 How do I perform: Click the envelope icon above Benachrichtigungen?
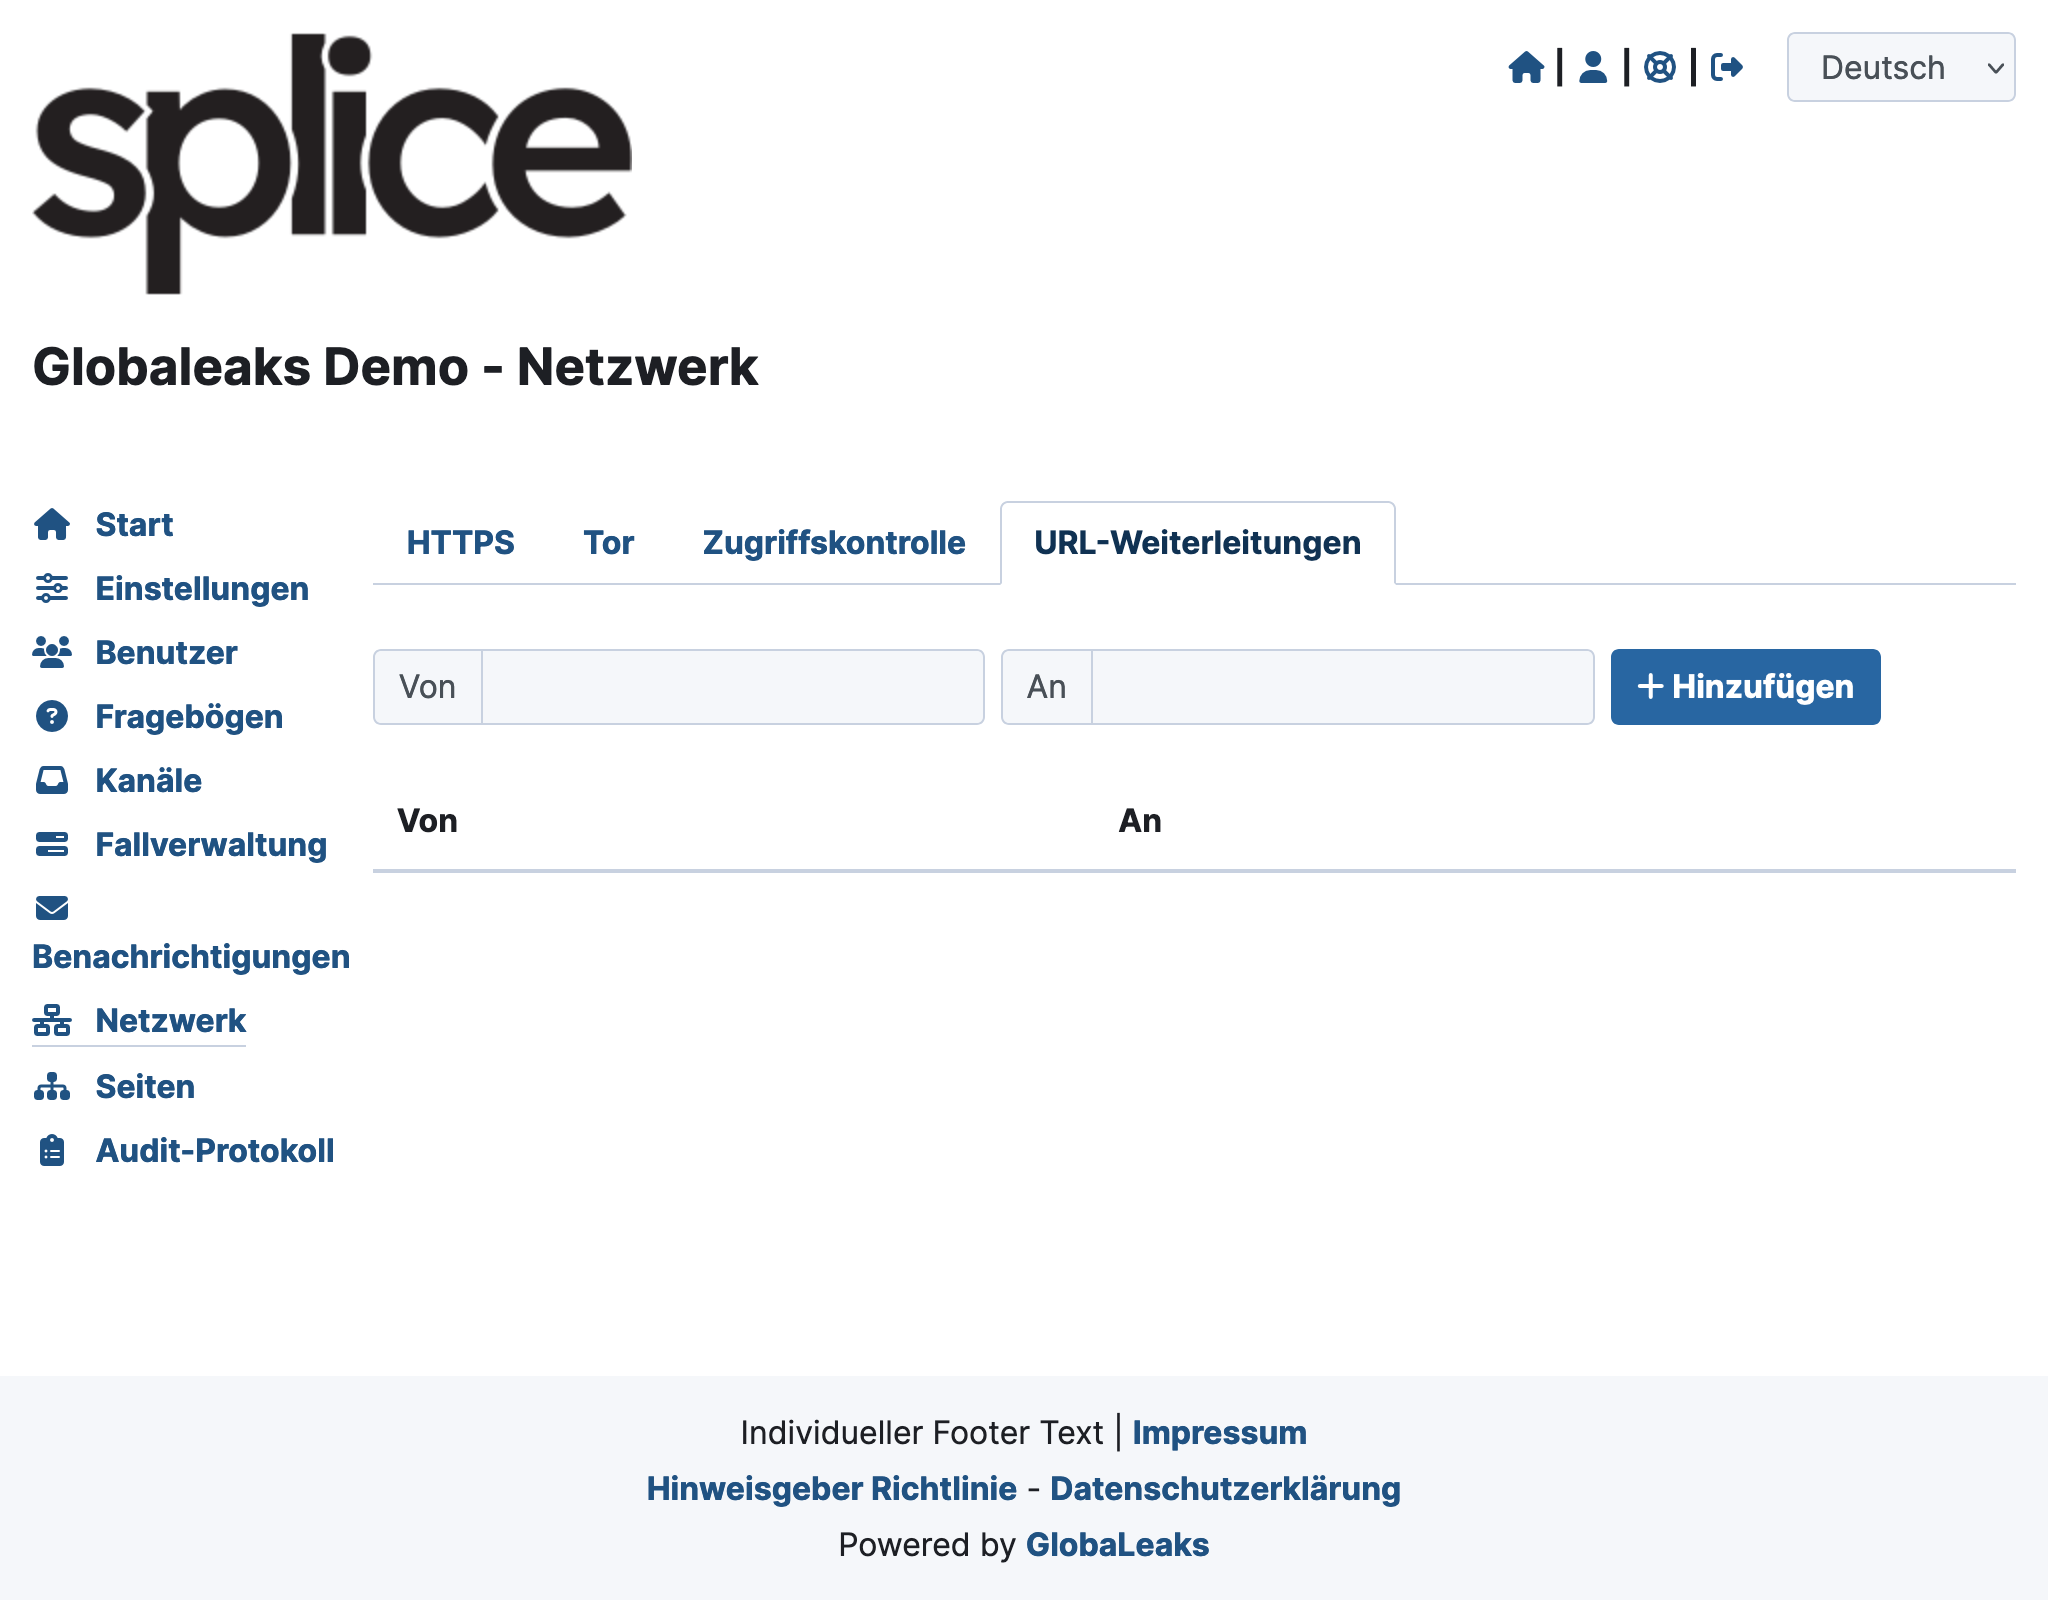click(52, 908)
